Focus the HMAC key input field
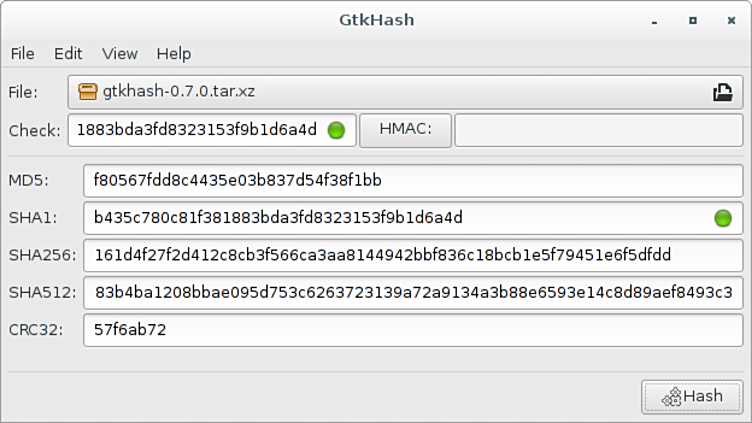The image size is (752, 423). 598,130
